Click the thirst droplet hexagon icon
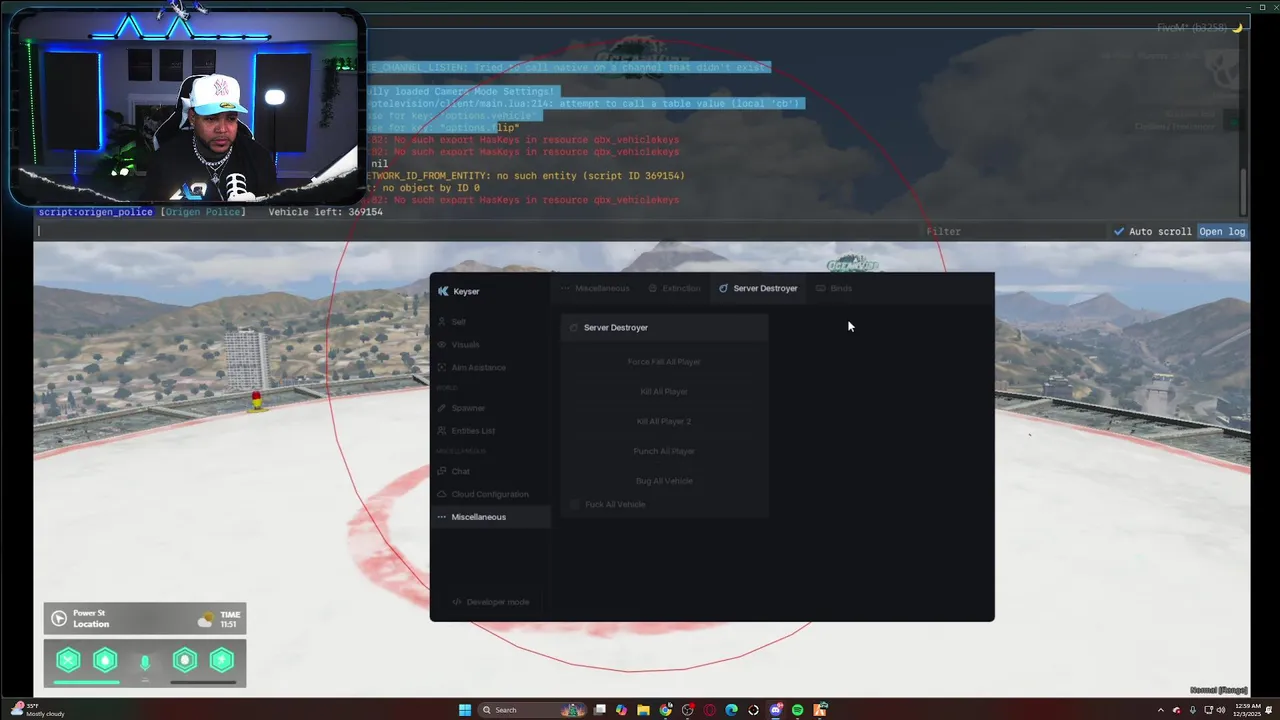The height and width of the screenshot is (720, 1280). point(105,660)
